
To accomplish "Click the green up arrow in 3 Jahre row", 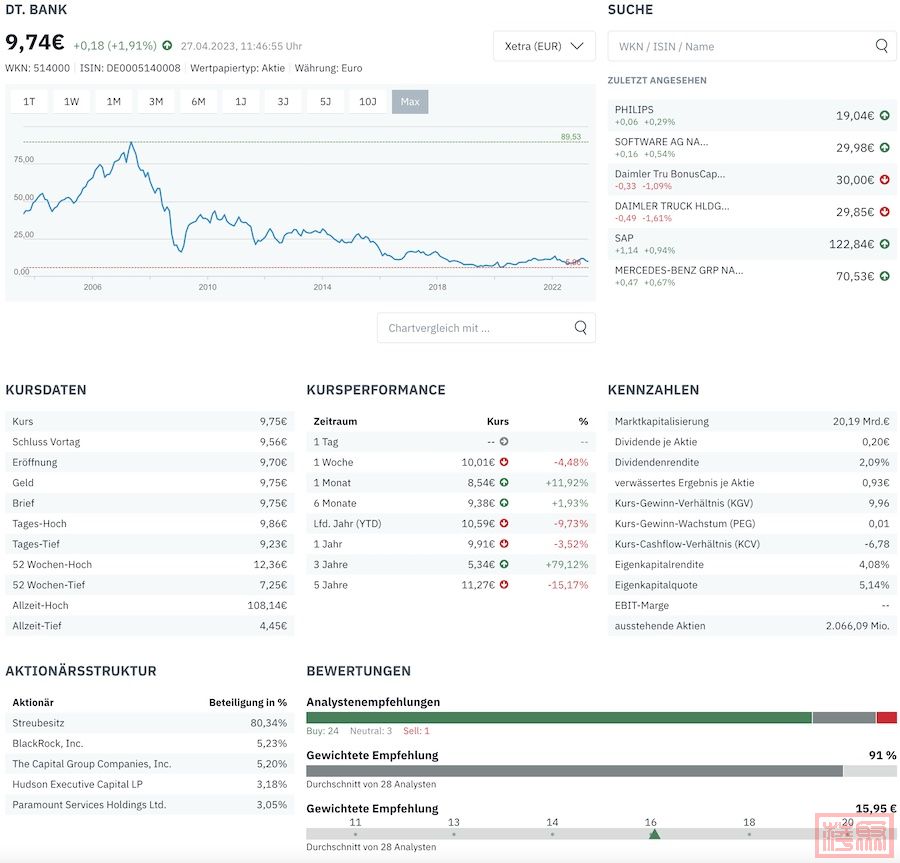I will pyautogui.click(x=504, y=564).
